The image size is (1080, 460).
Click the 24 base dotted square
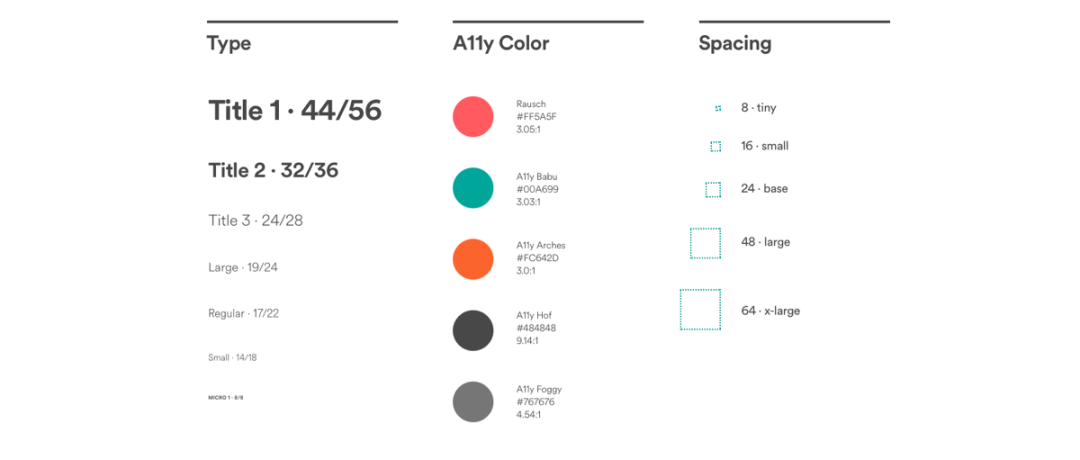point(713,189)
